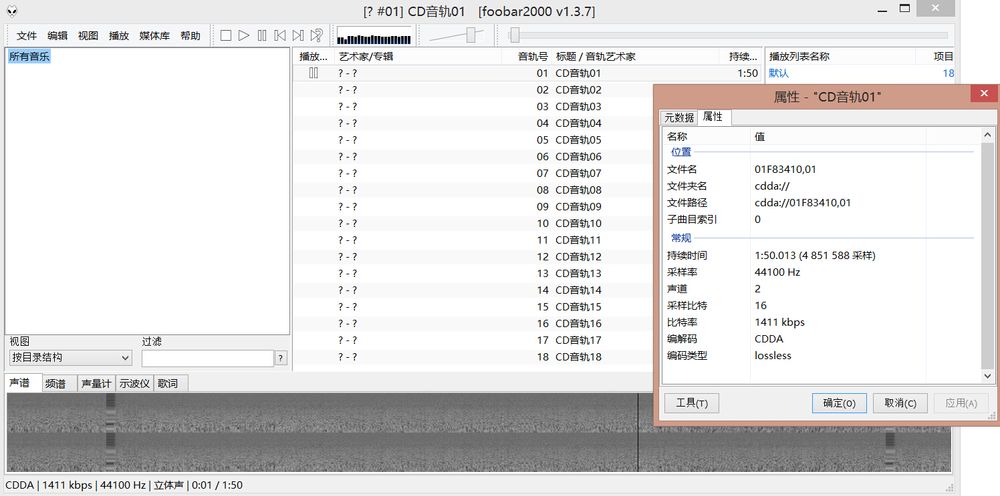Select 所有音乐 in the library tree
The image size is (1000, 496).
point(29,57)
